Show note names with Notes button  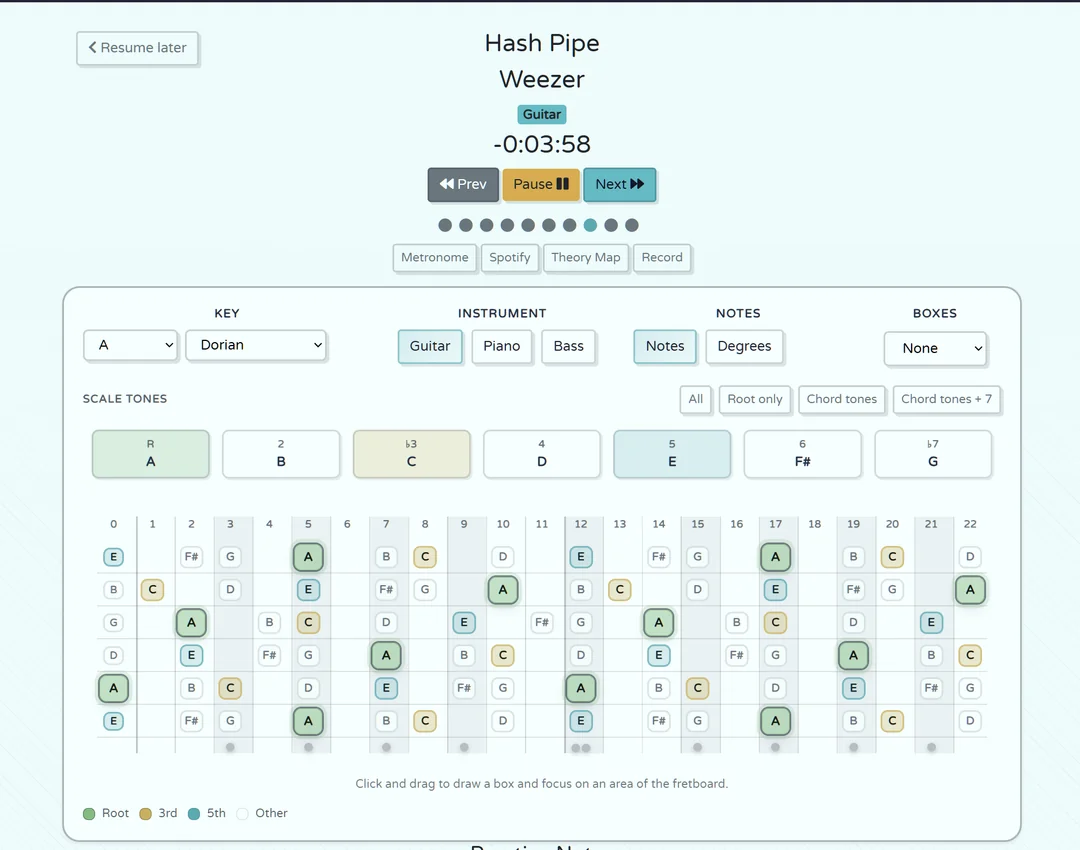665,346
